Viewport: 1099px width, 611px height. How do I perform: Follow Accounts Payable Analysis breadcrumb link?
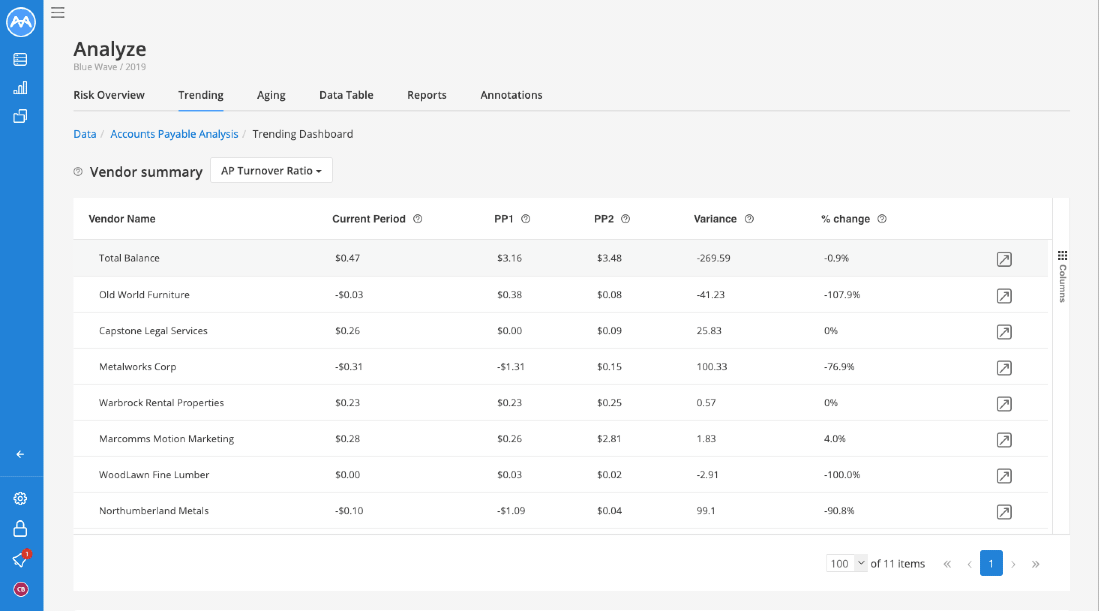[x=174, y=134]
